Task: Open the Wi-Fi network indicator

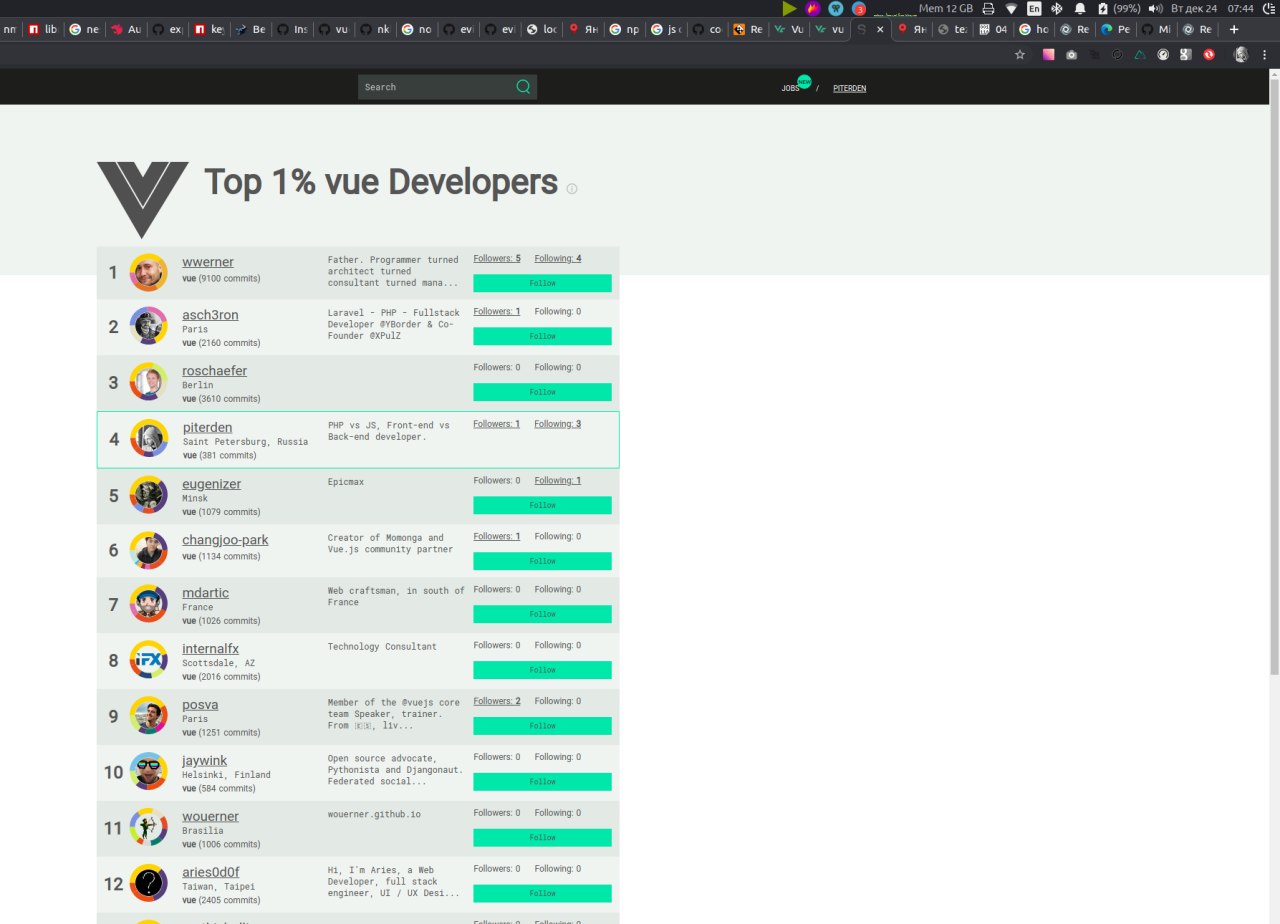Action: 1011,8
